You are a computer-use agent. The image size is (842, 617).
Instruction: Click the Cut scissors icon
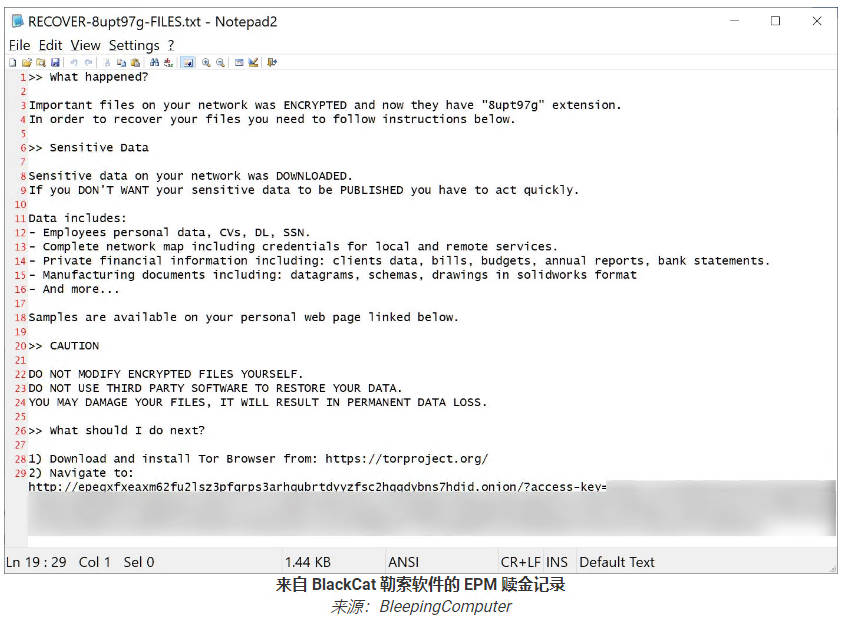click(107, 63)
